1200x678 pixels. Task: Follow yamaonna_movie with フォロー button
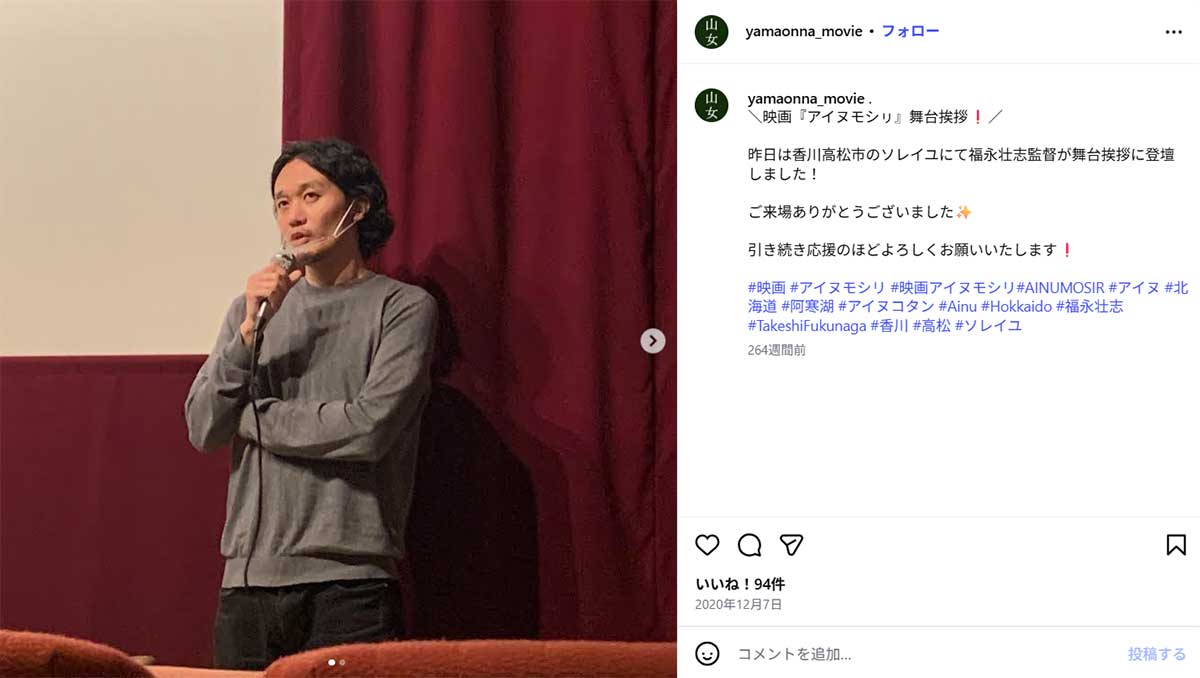click(910, 32)
